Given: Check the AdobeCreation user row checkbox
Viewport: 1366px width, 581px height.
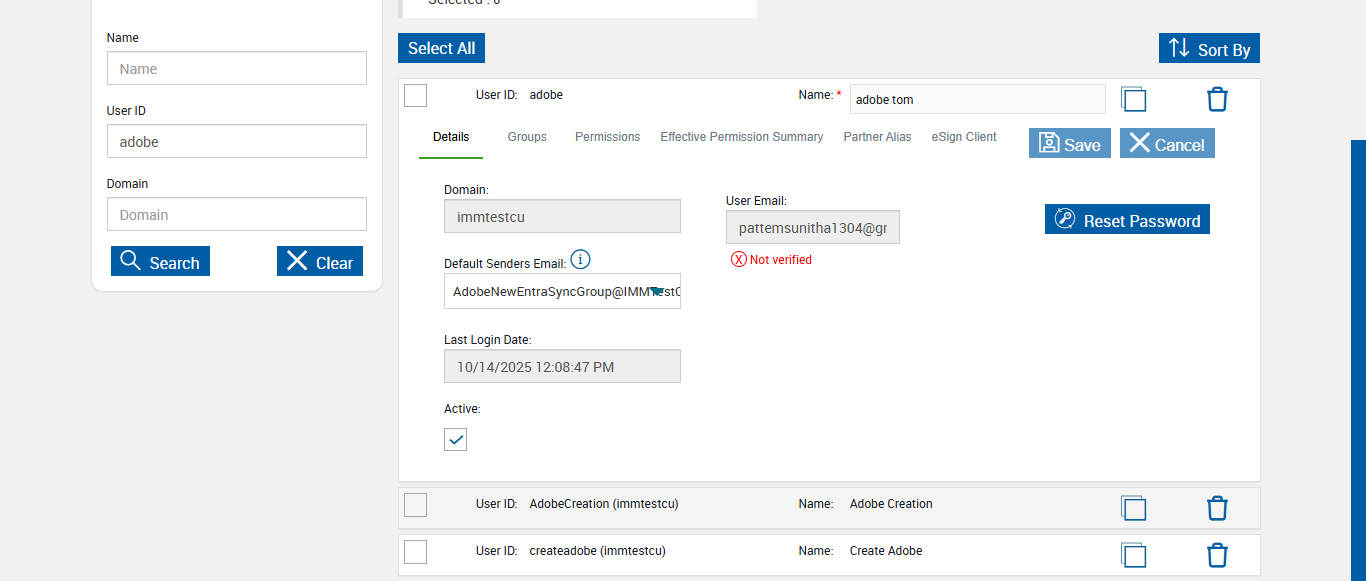Looking at the screenshot, I should (415, 505).
